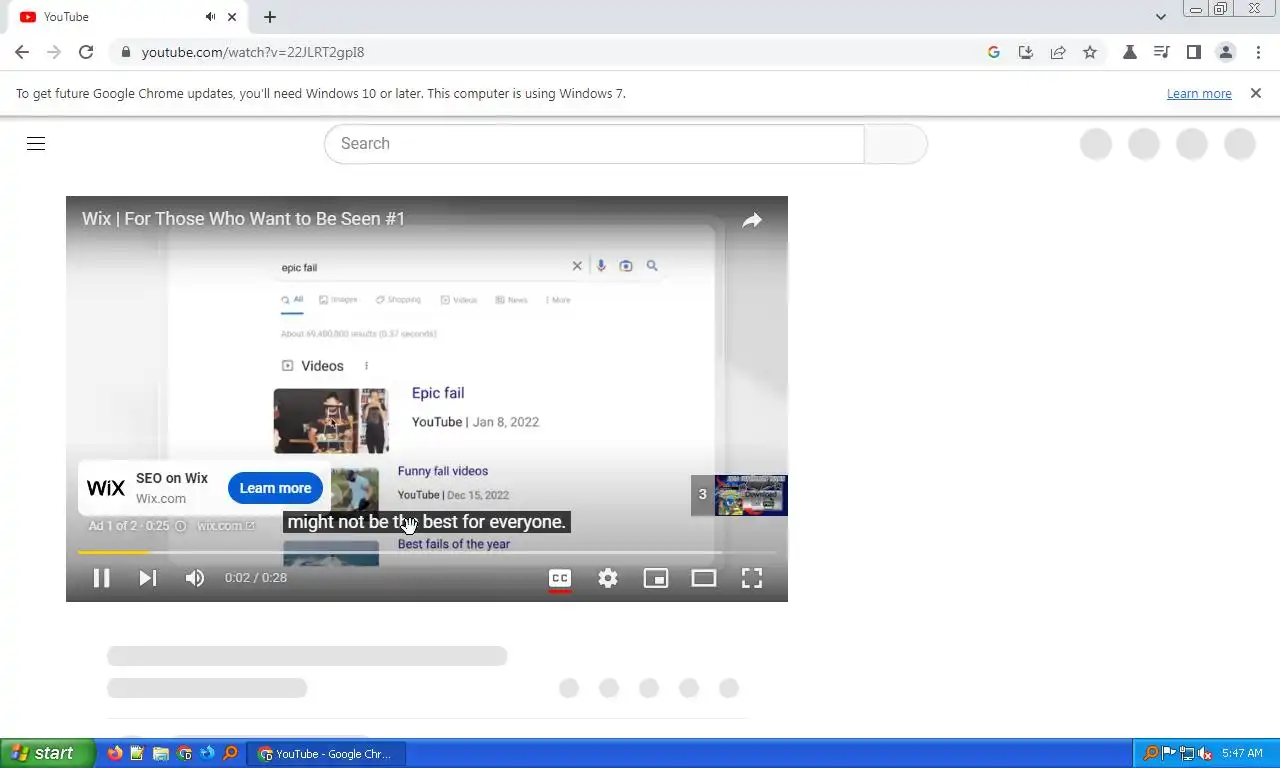Go back to previous page
The height and width of the screenshot is (768, 1280).
click(x=22, y=52)
